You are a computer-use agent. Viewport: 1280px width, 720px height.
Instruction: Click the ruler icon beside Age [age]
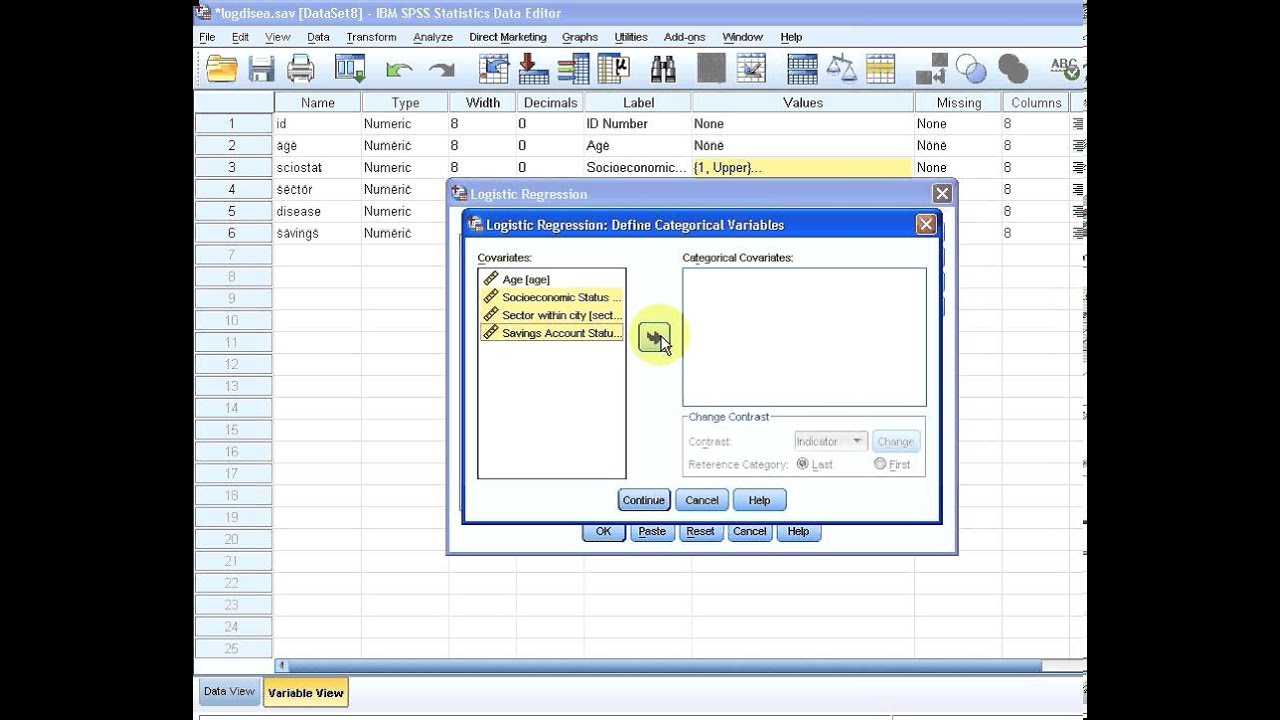pos(490,279)
